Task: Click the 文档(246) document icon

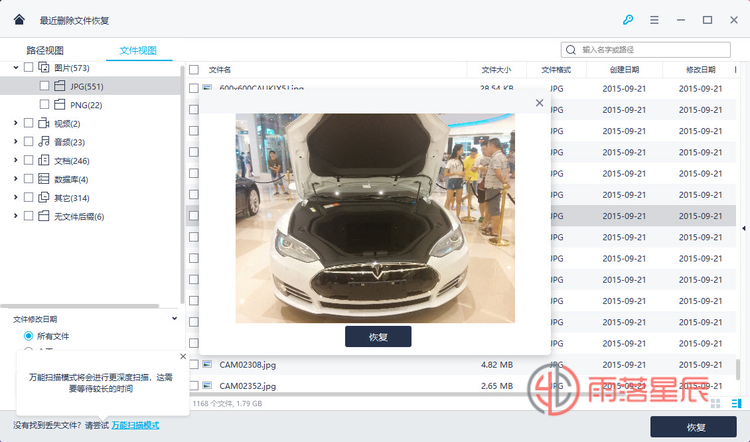Action: [x=44, y=160]
